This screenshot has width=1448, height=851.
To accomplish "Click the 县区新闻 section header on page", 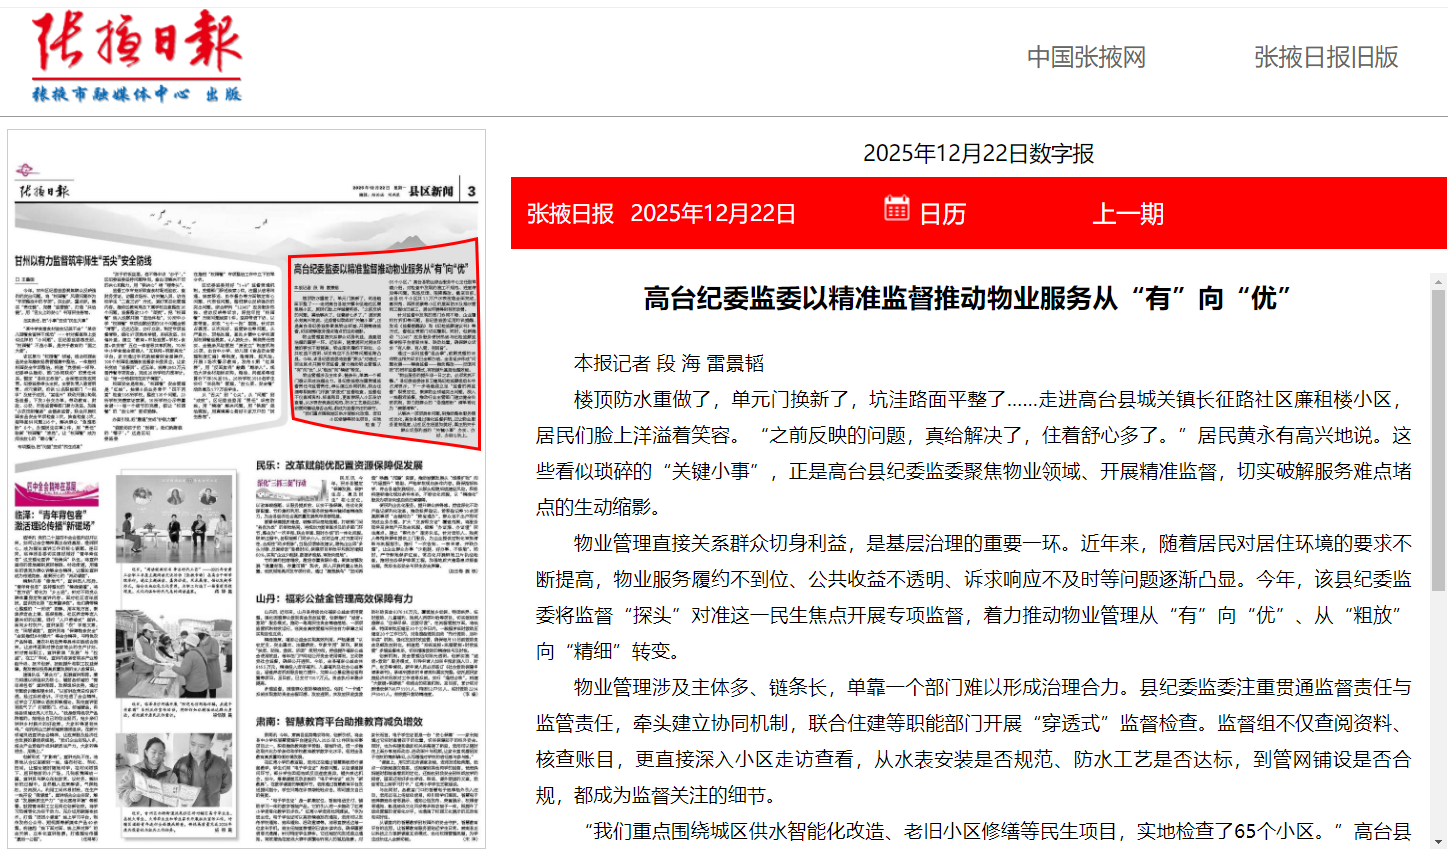I will 431,191.
